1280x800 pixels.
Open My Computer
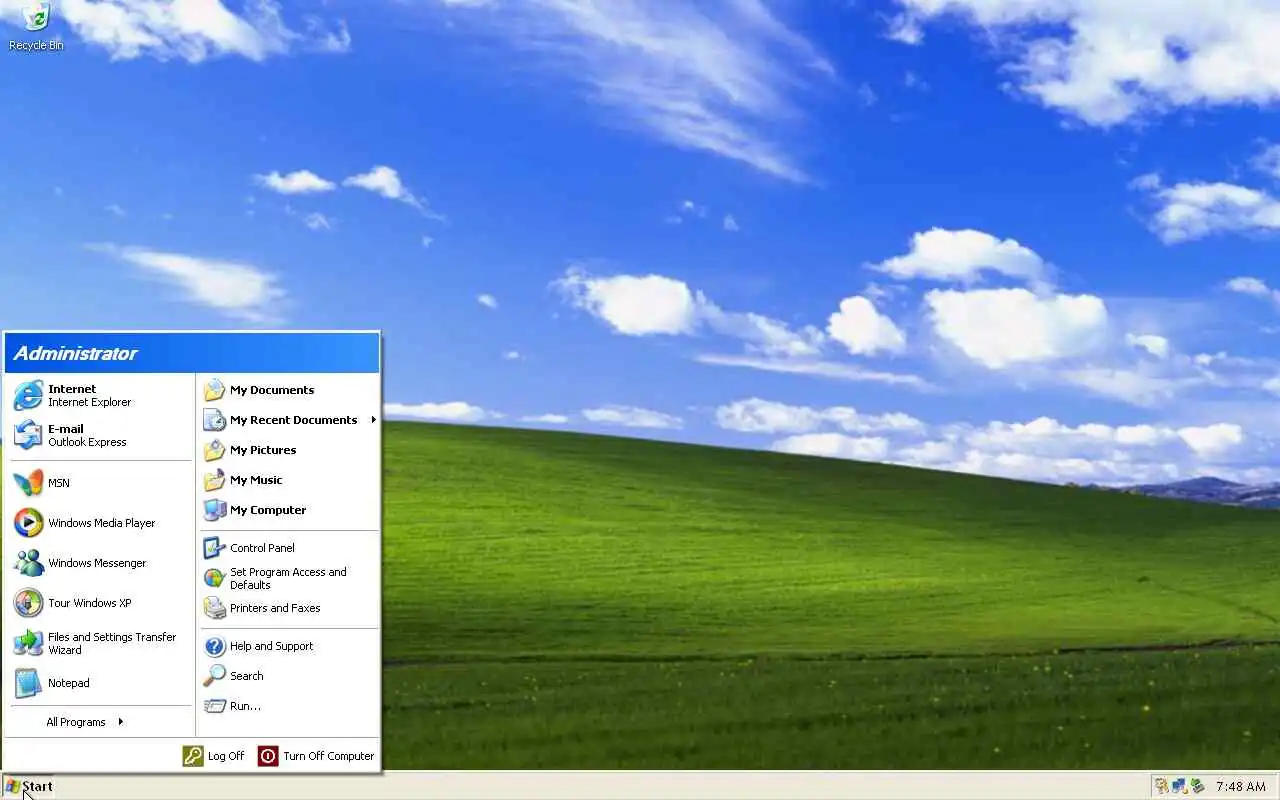(x=289, y=510)
